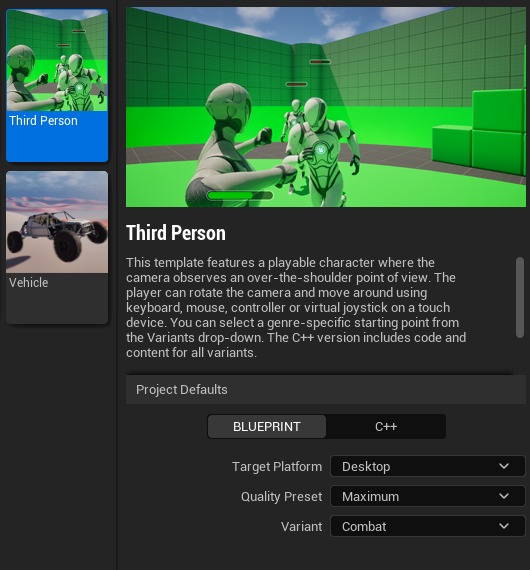Click the Third Person template label
The width and height of the screenshot is (530, 570).
tap(43, 121)
